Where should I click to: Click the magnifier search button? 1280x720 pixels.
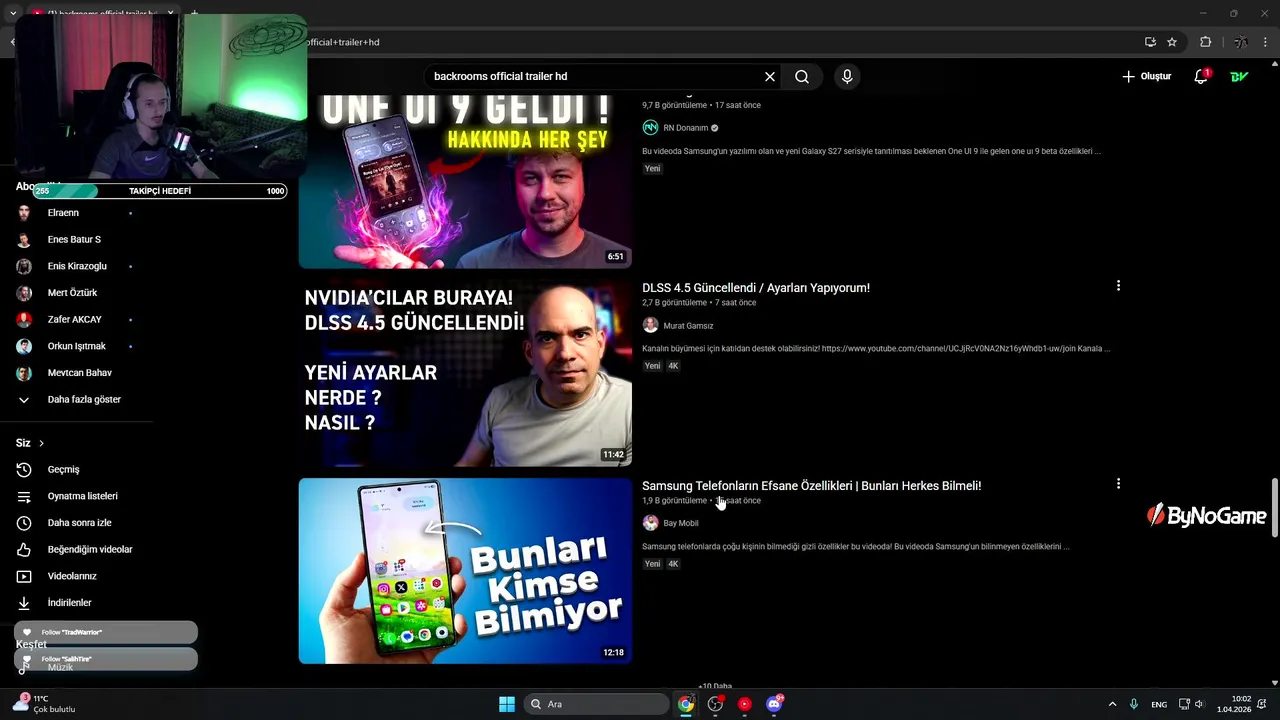tap(802, 77)
